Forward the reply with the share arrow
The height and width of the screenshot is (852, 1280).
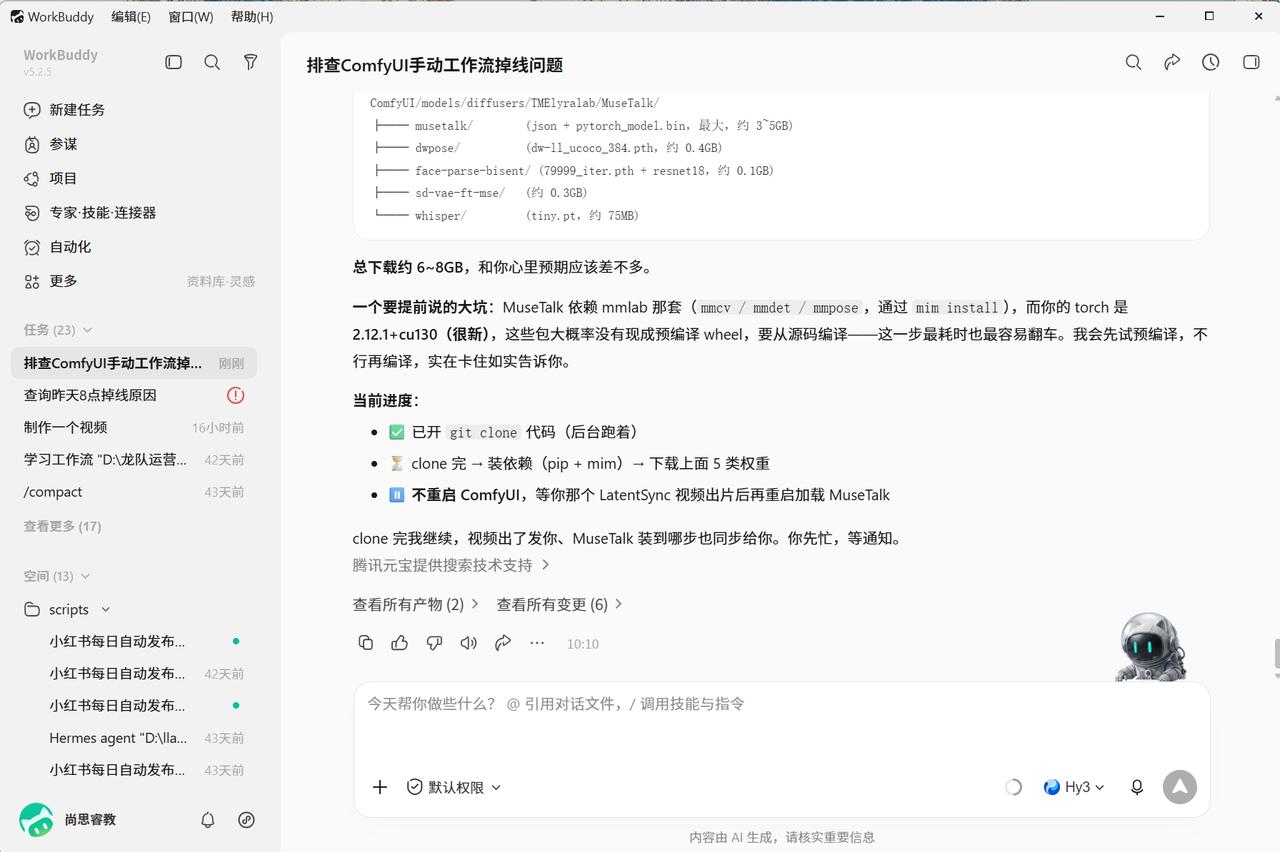(503, 643)
